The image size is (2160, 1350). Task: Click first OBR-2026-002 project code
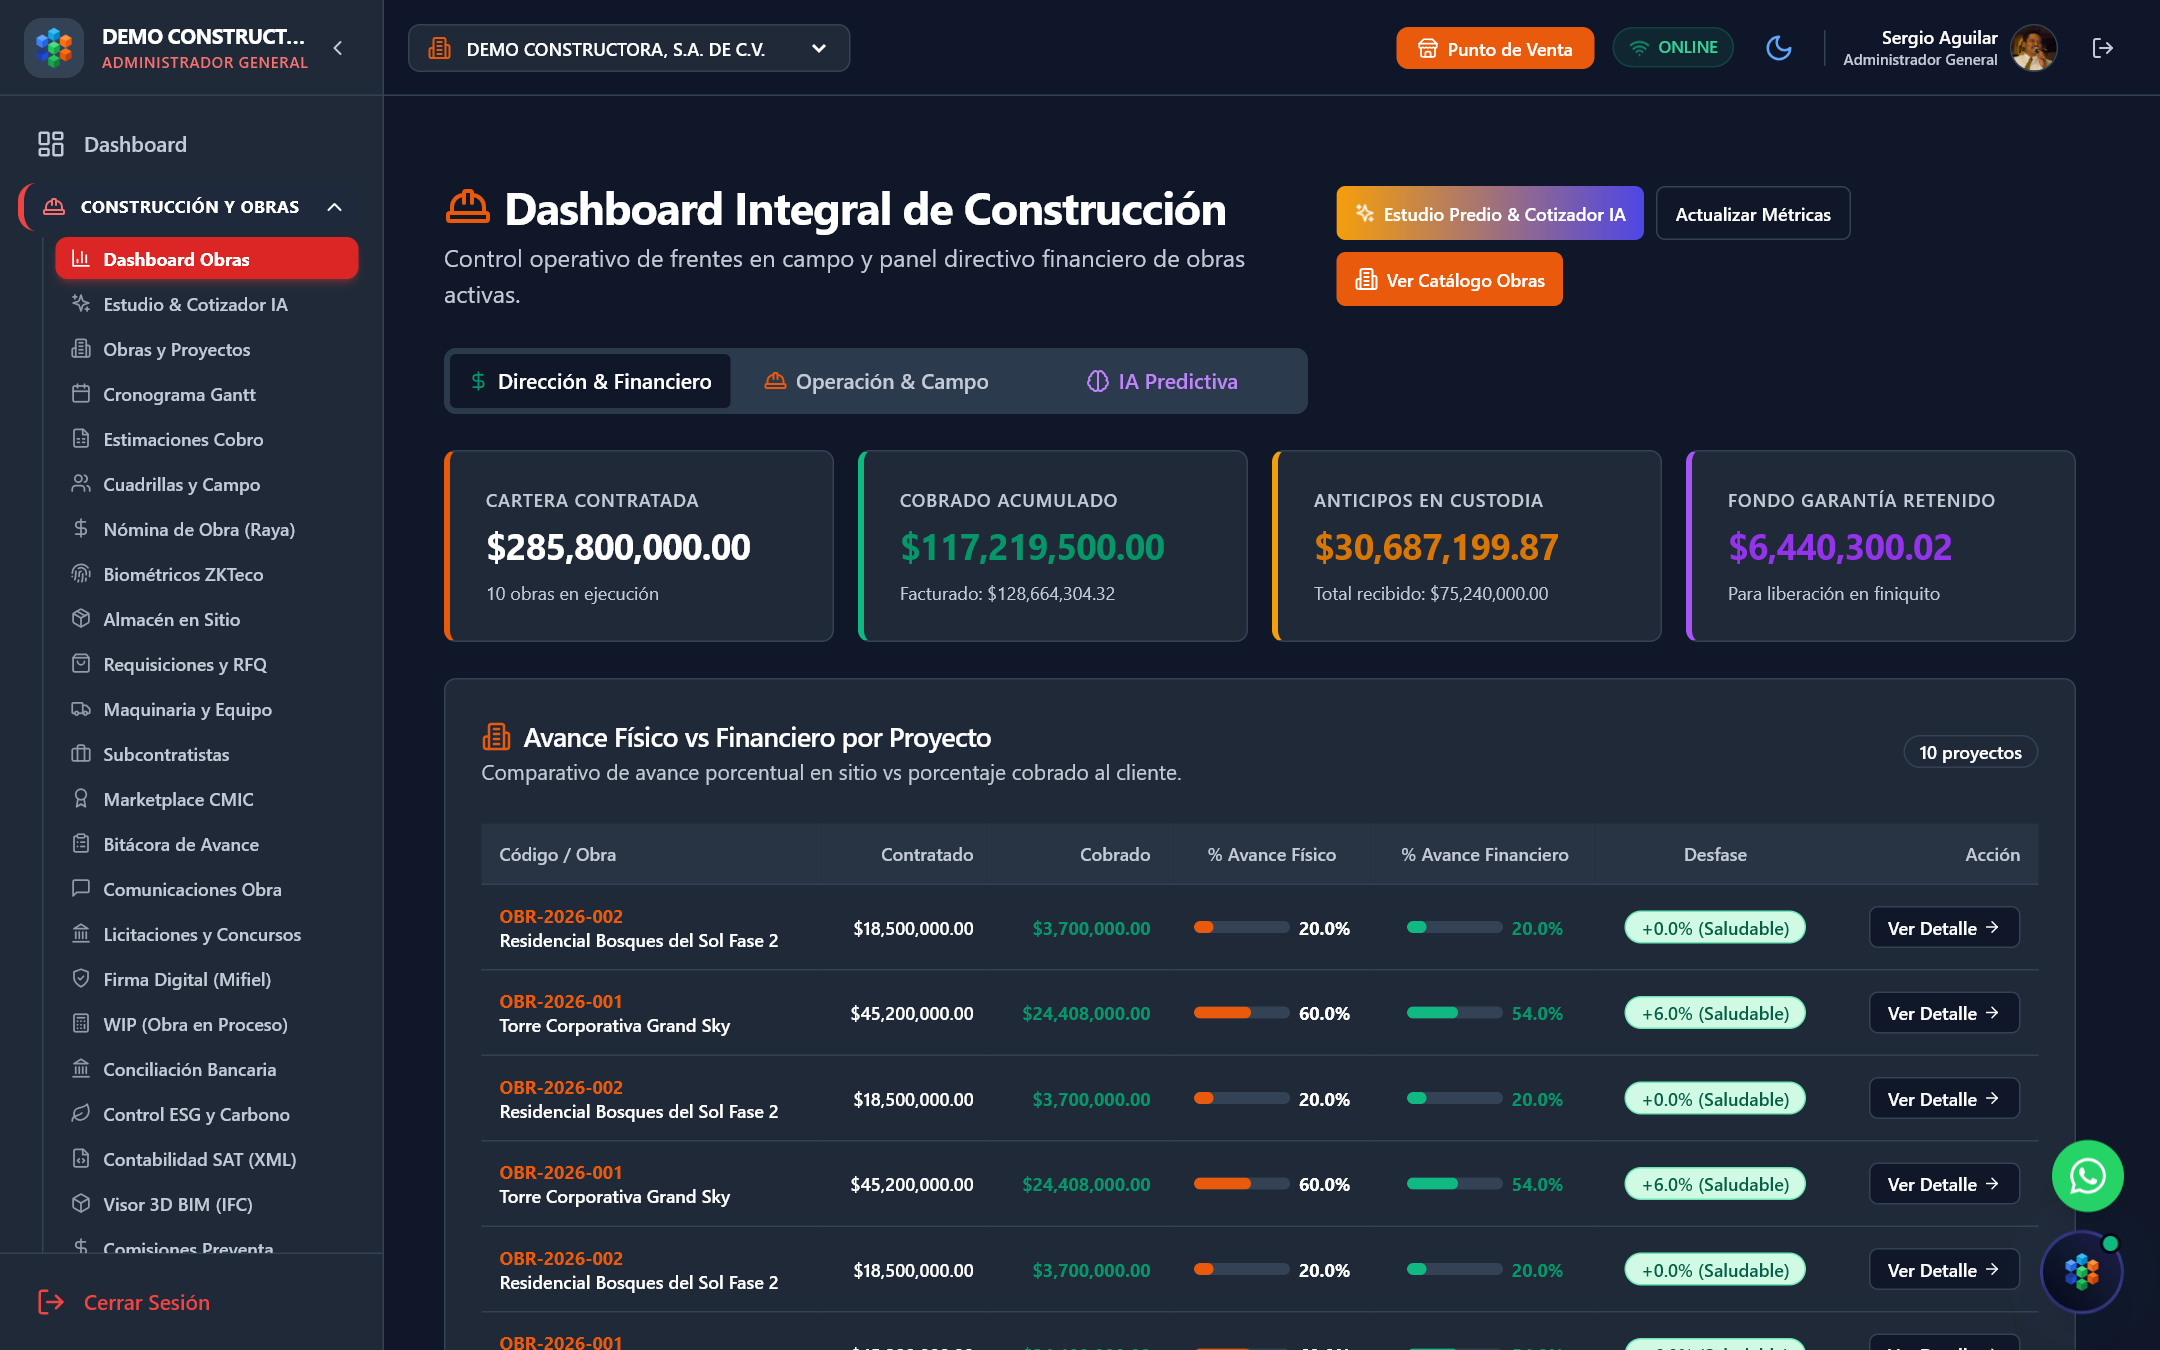[x=561, y=917]
